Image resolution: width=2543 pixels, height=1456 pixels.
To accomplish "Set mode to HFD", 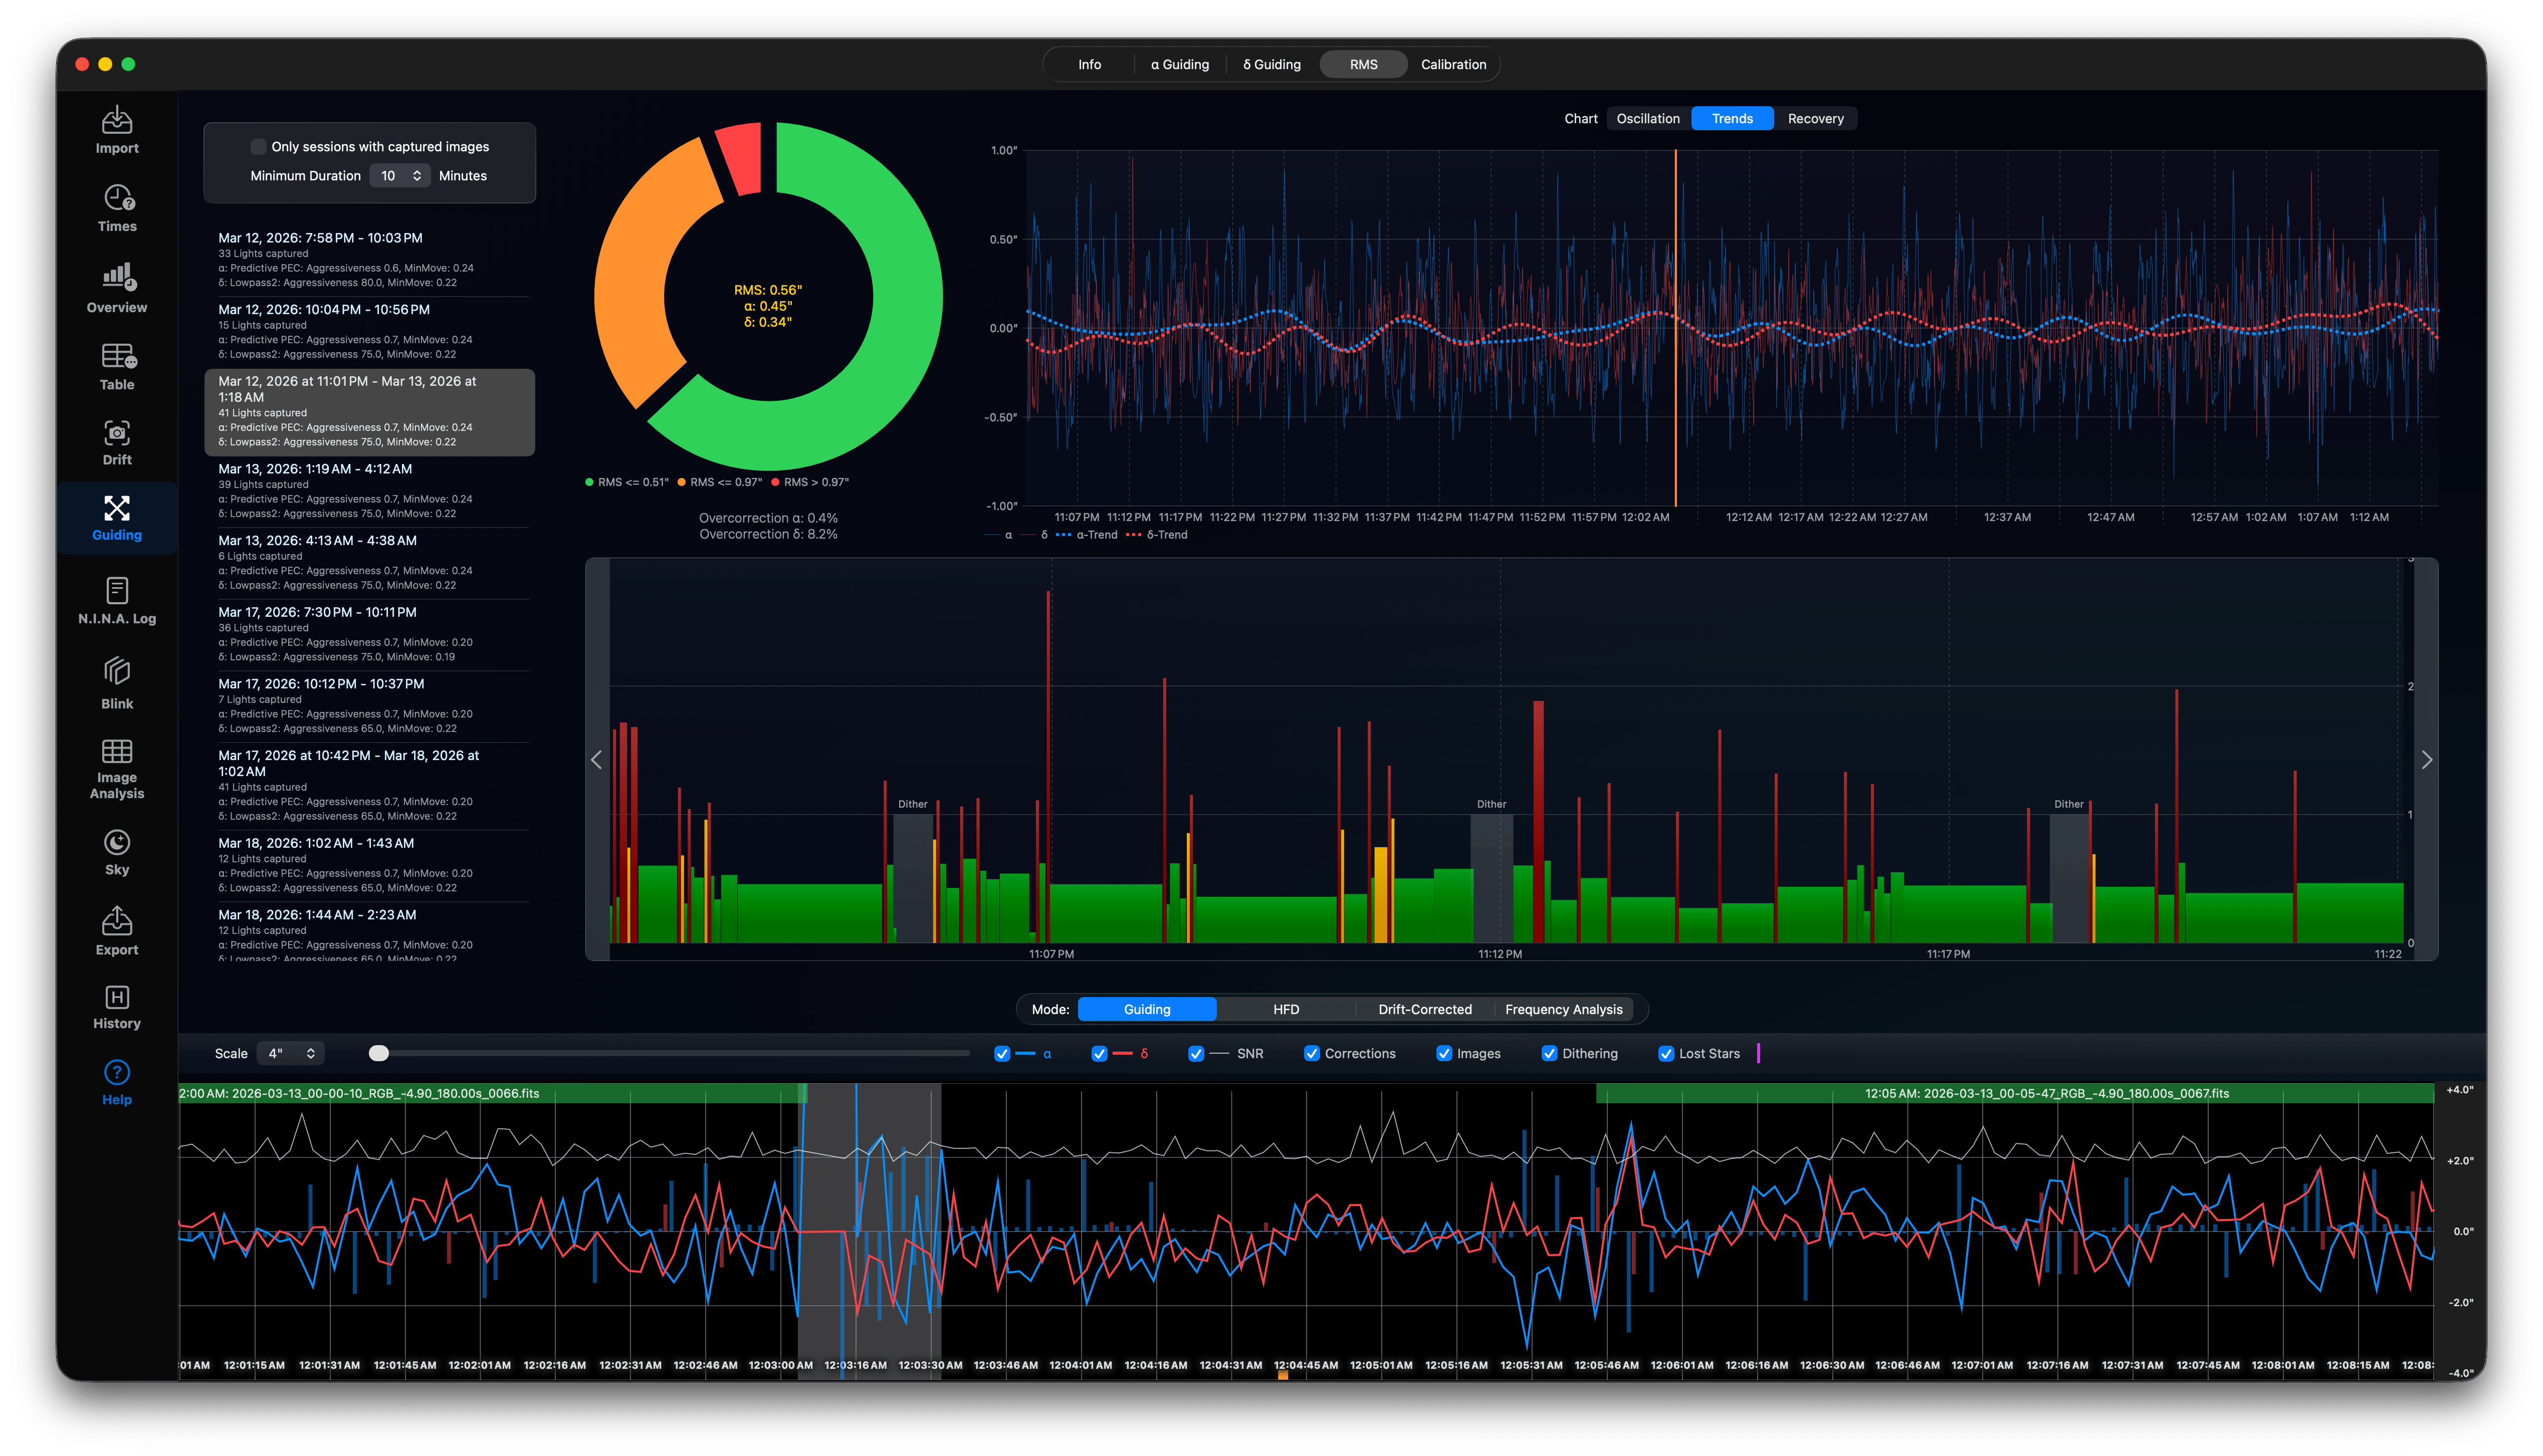I will click(1286, 1010).
